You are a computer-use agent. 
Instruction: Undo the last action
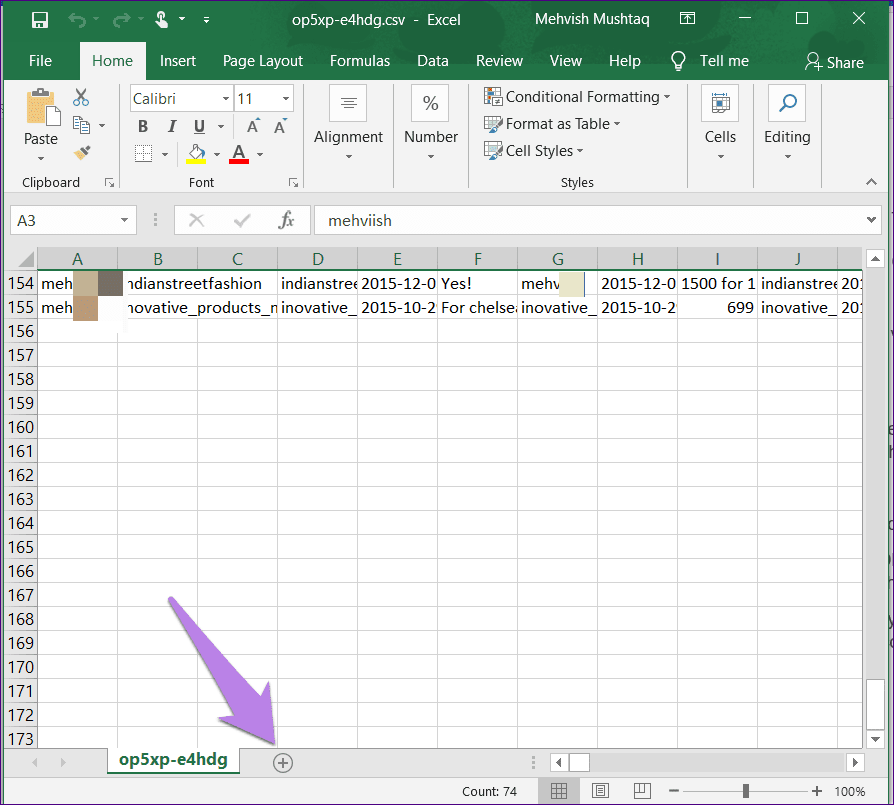pyautogui.click(x=77, y=21)
